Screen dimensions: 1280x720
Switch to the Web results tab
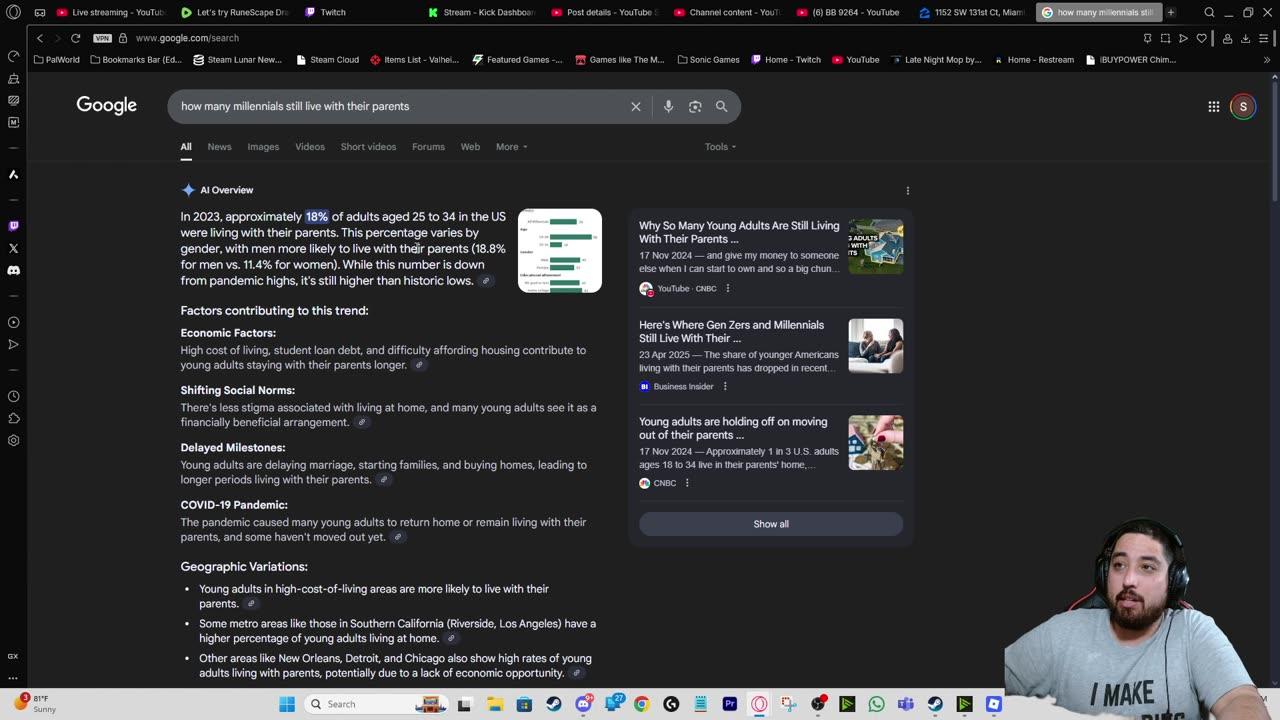pos(470,147)
